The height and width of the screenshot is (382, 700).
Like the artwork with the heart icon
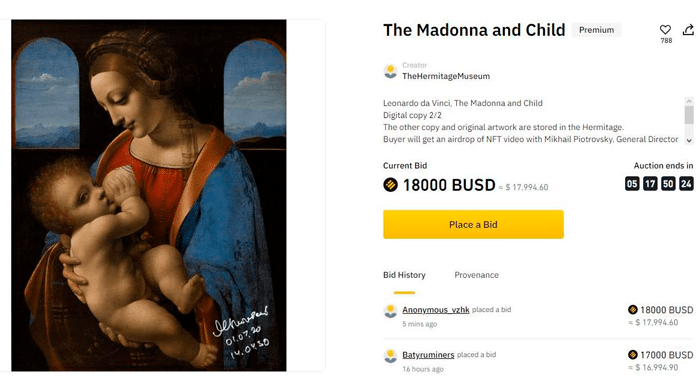pos(665,29)
